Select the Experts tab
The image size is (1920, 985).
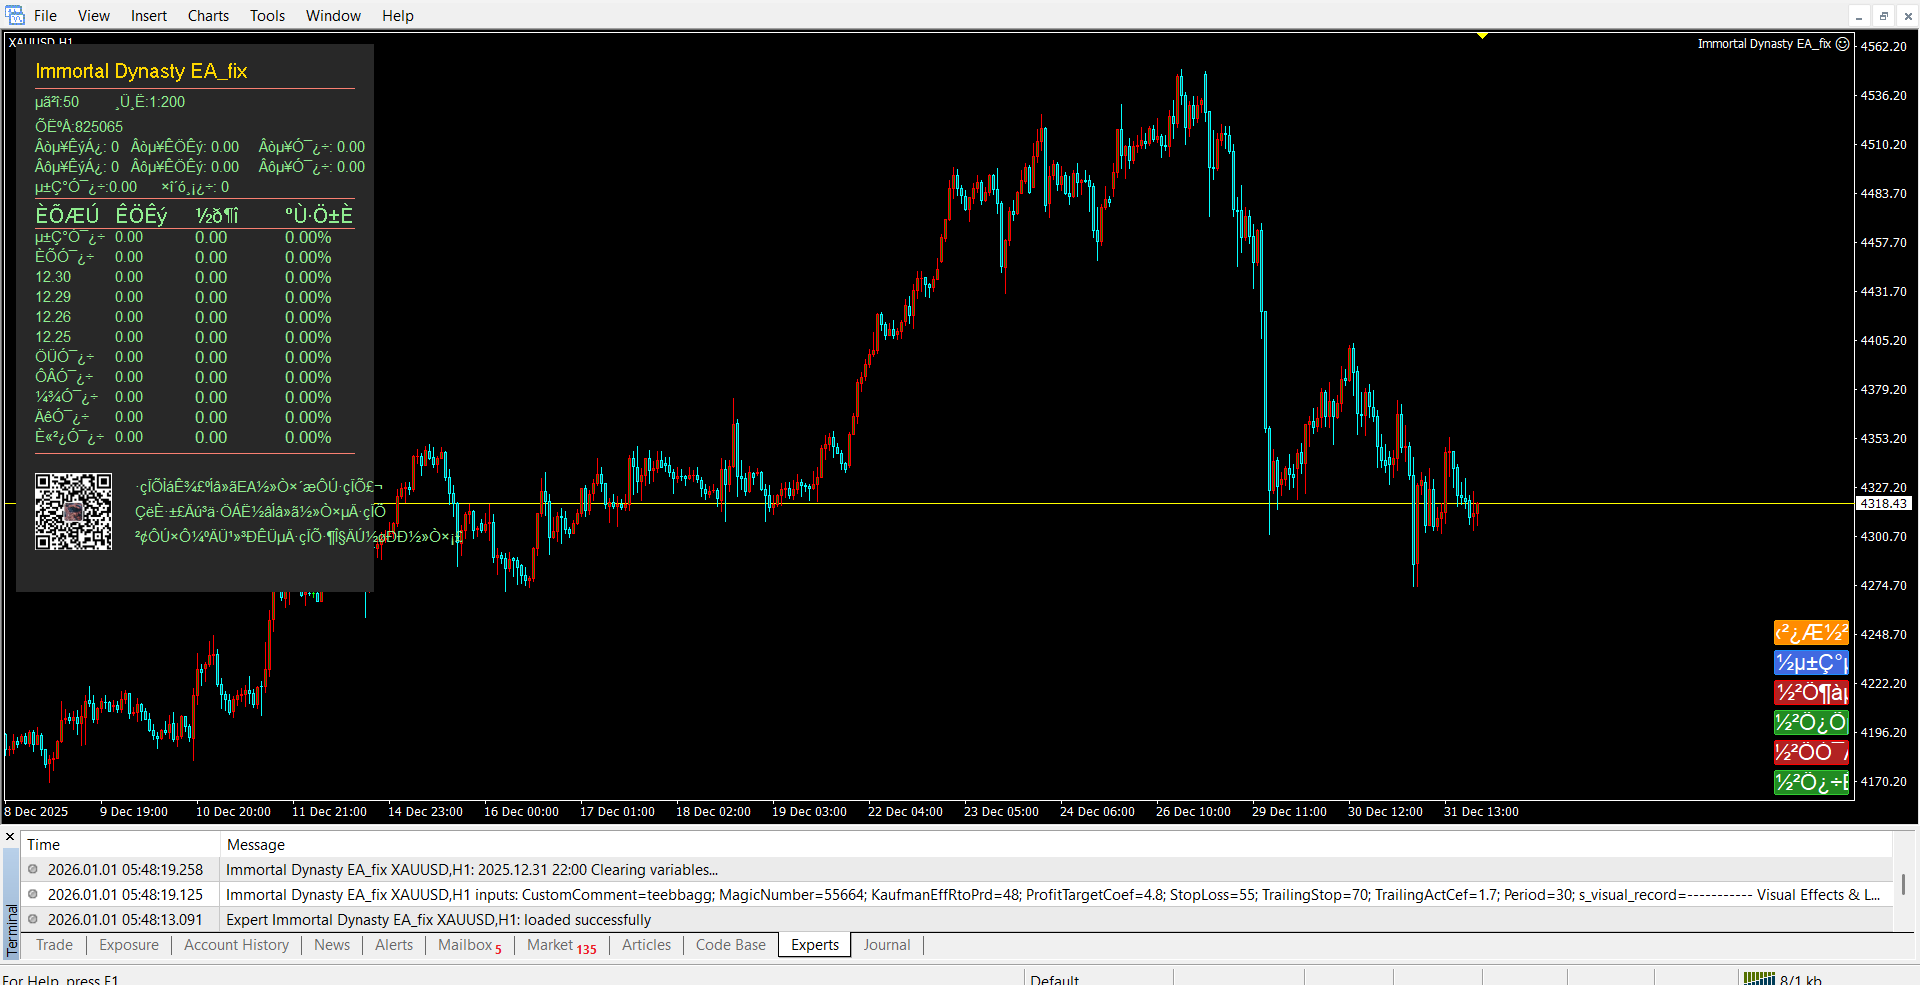[815, 945]
